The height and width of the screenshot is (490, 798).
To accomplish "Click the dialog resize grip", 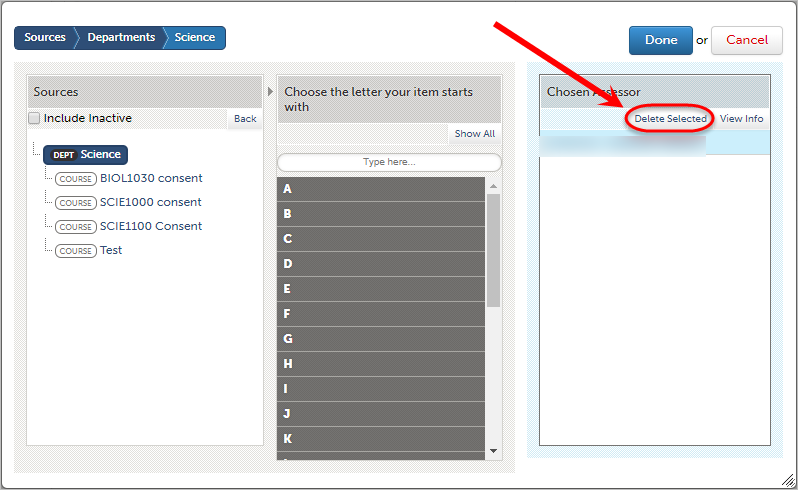I will pos(788,479).
